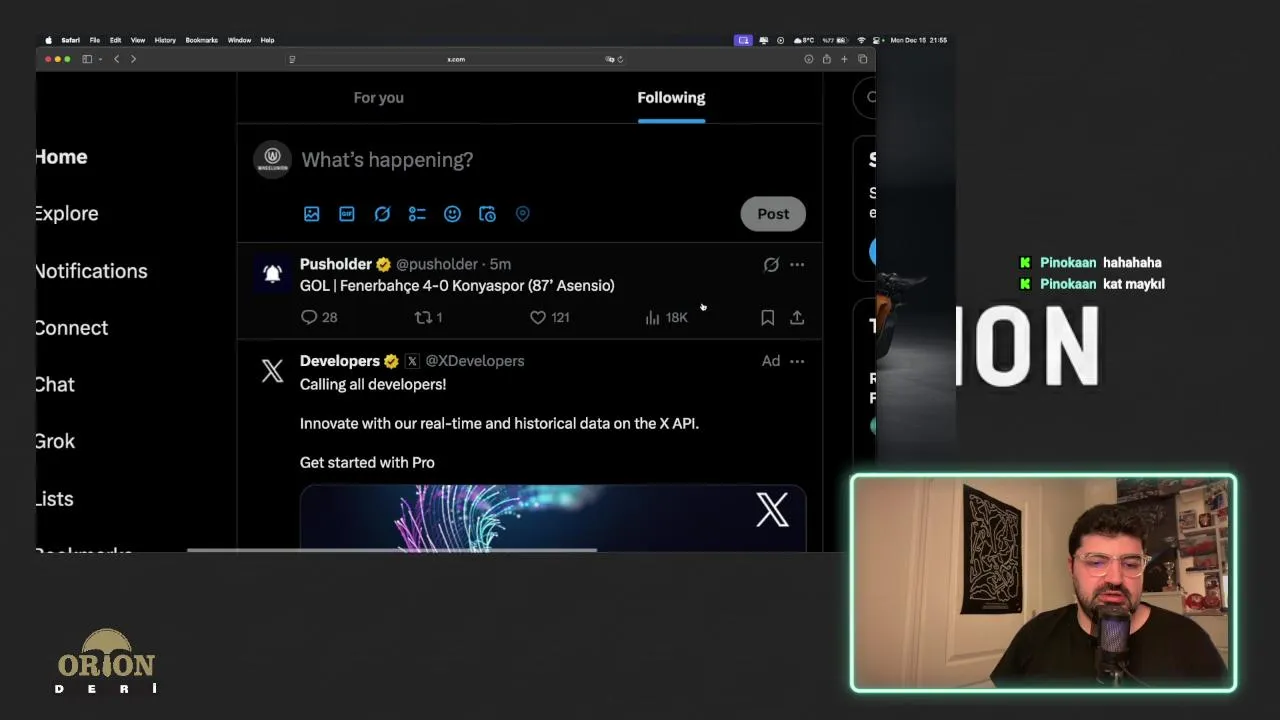Open the History menu
Screen dimensions: 1280x720
tap(165, 40)
